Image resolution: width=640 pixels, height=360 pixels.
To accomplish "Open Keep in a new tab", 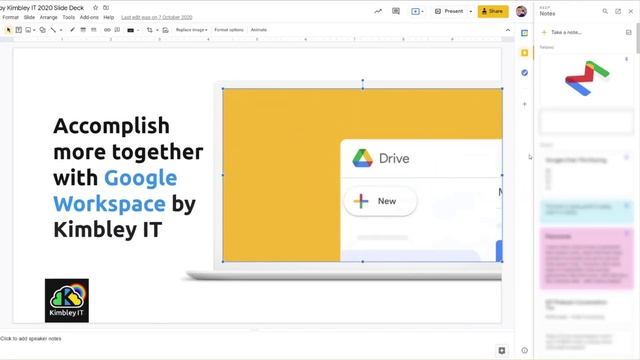I will point(618,11).
